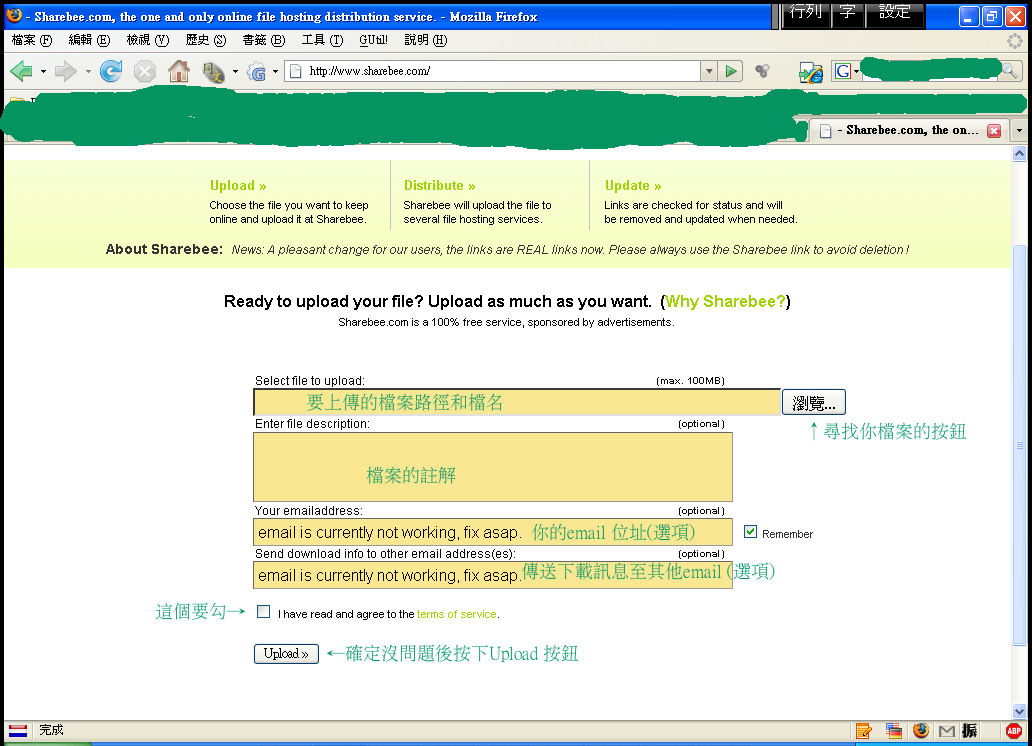
Task: Click the Chinese translation toolbar icon
Action: 213,71
